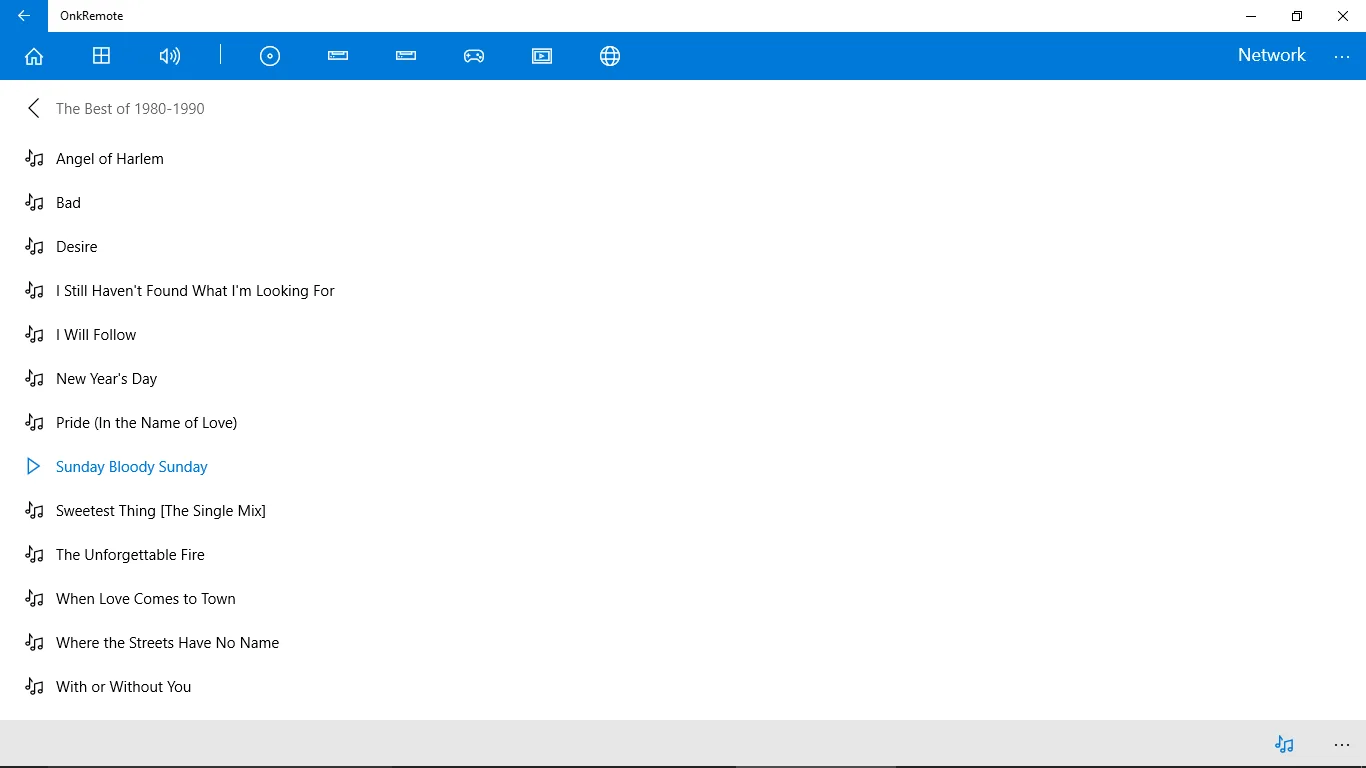
Task: Play I Still Haven't Found What I'm Looking For
Action: (195, 291)
